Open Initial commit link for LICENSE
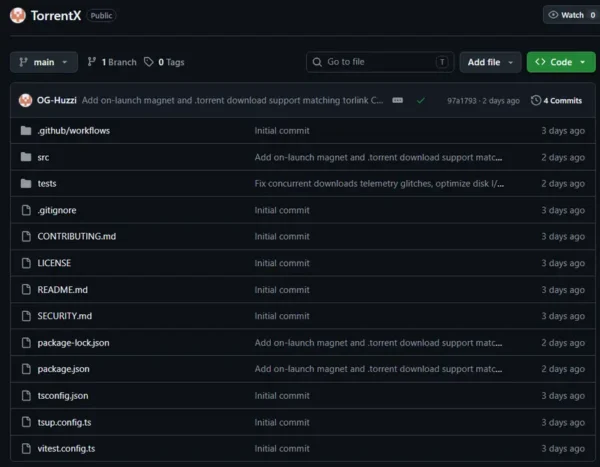 (282, 263)
